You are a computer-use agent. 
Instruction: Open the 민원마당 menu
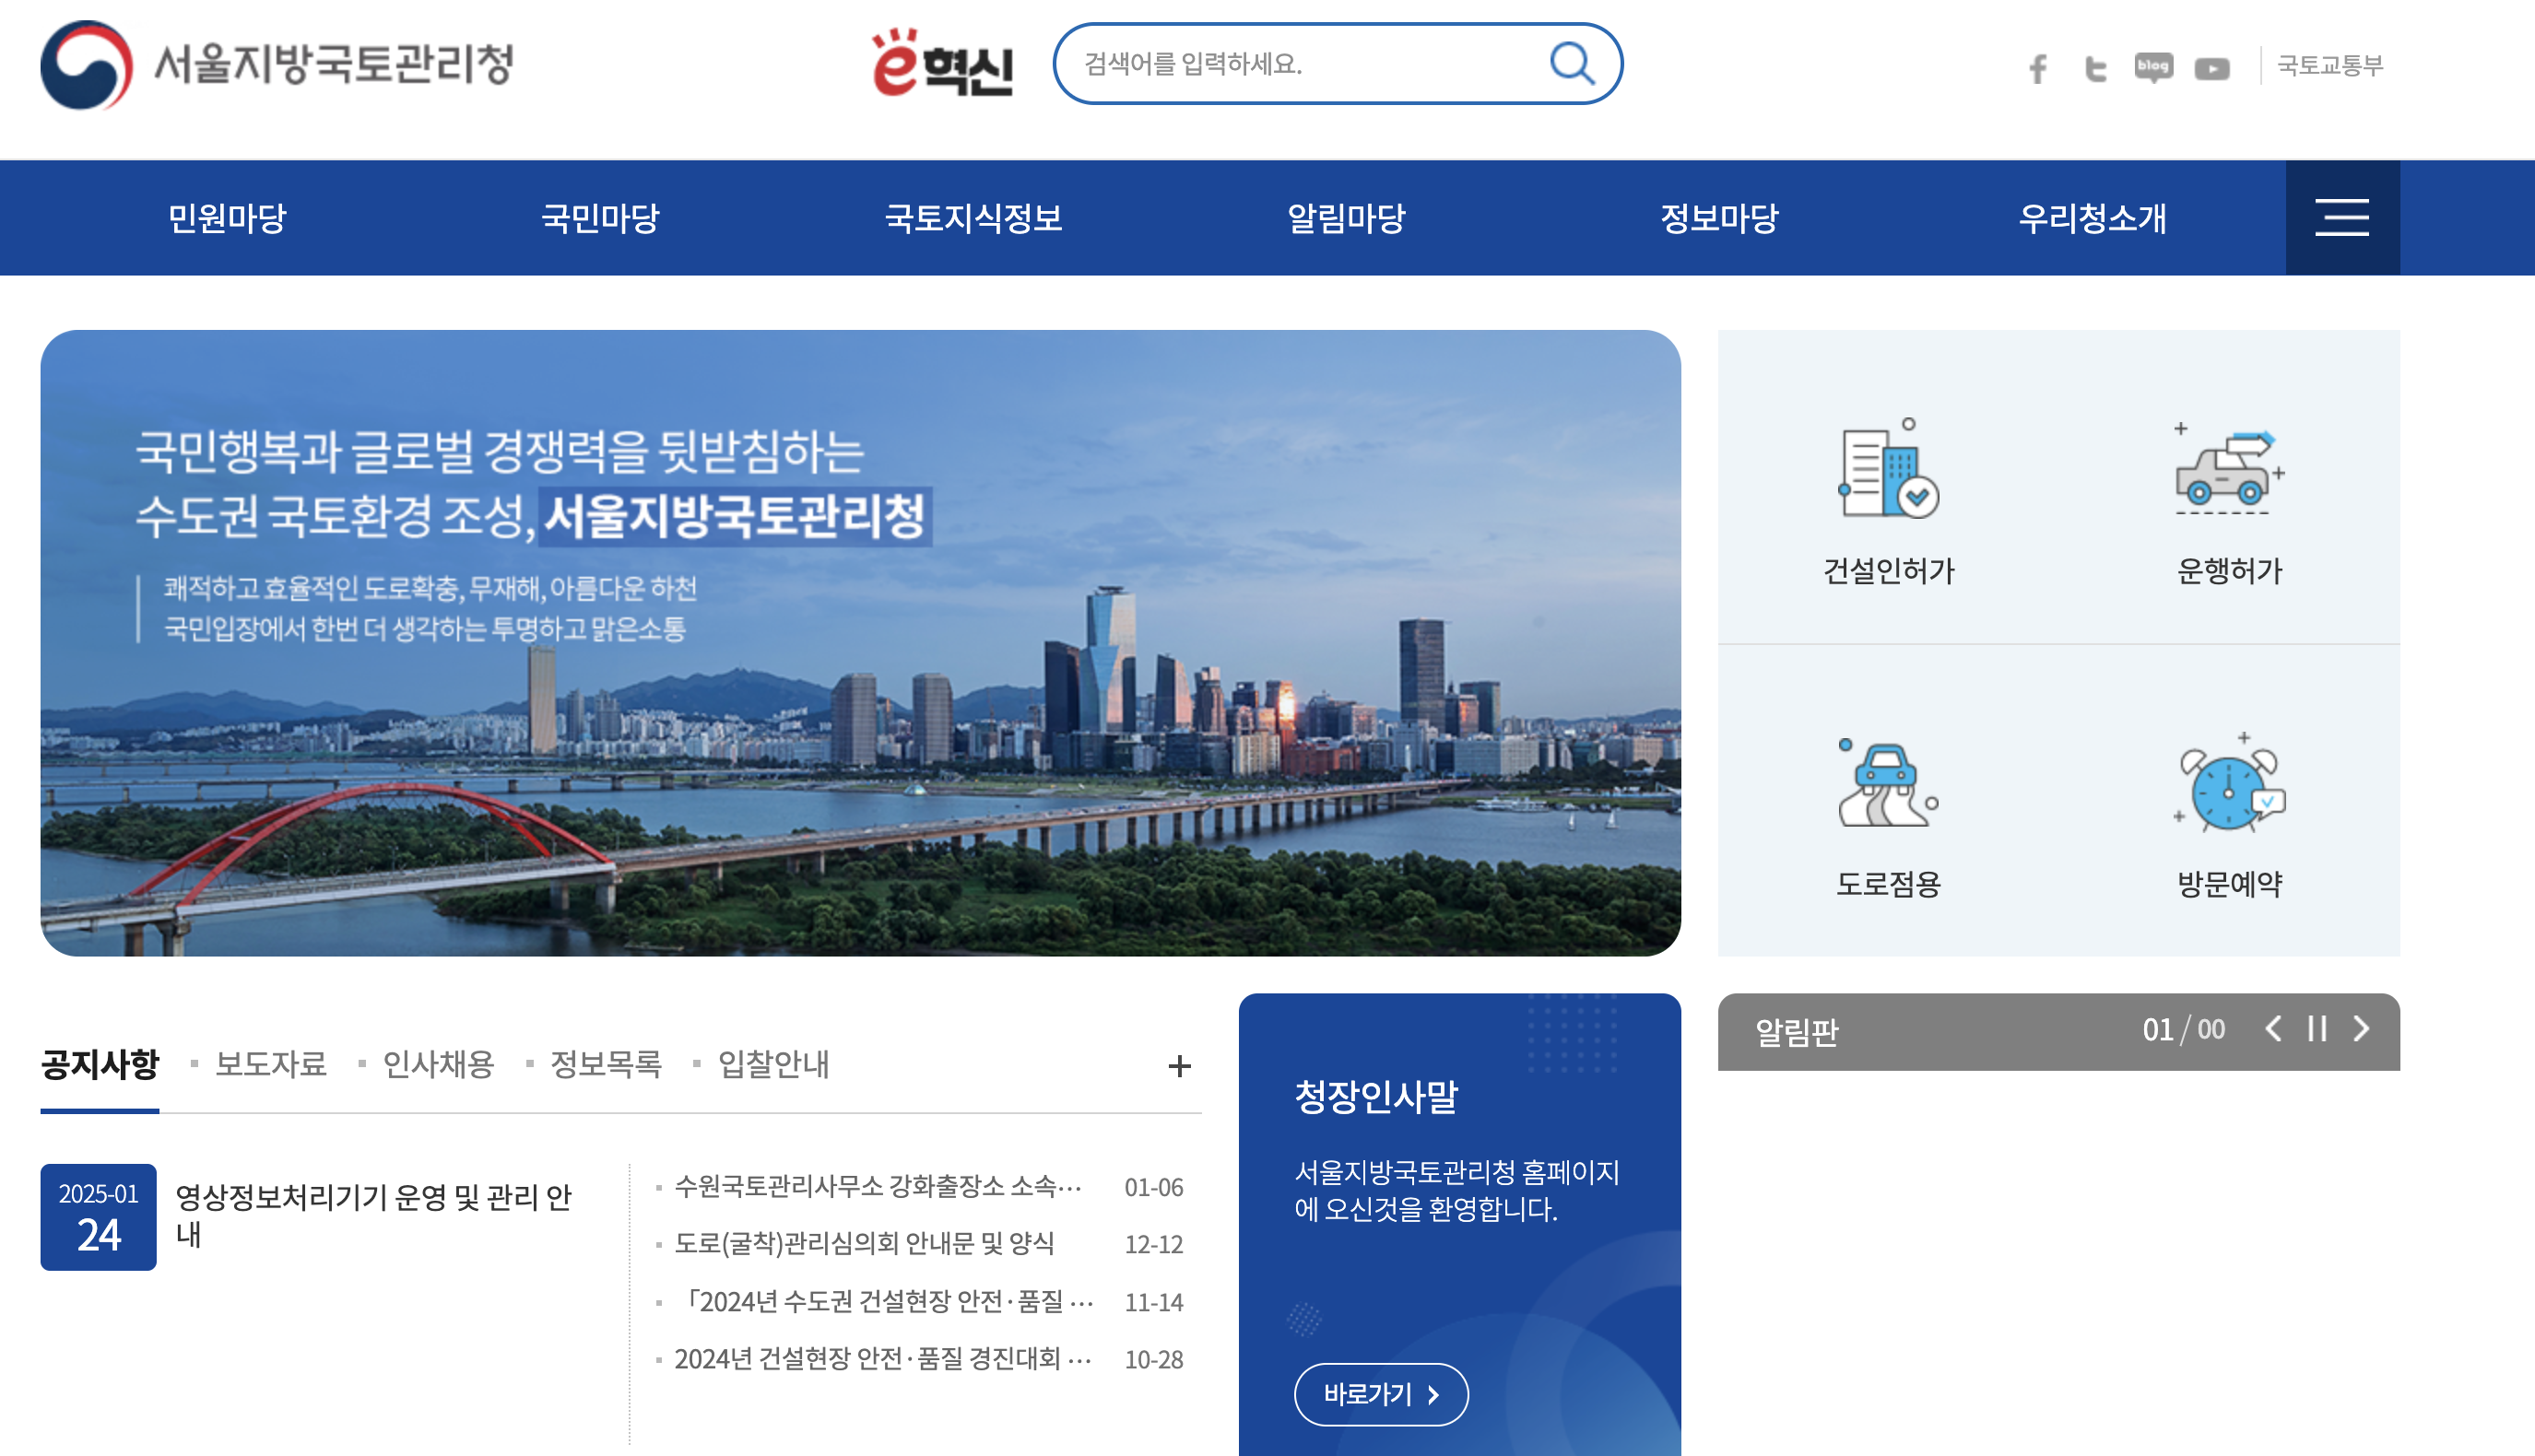[227, 217]
